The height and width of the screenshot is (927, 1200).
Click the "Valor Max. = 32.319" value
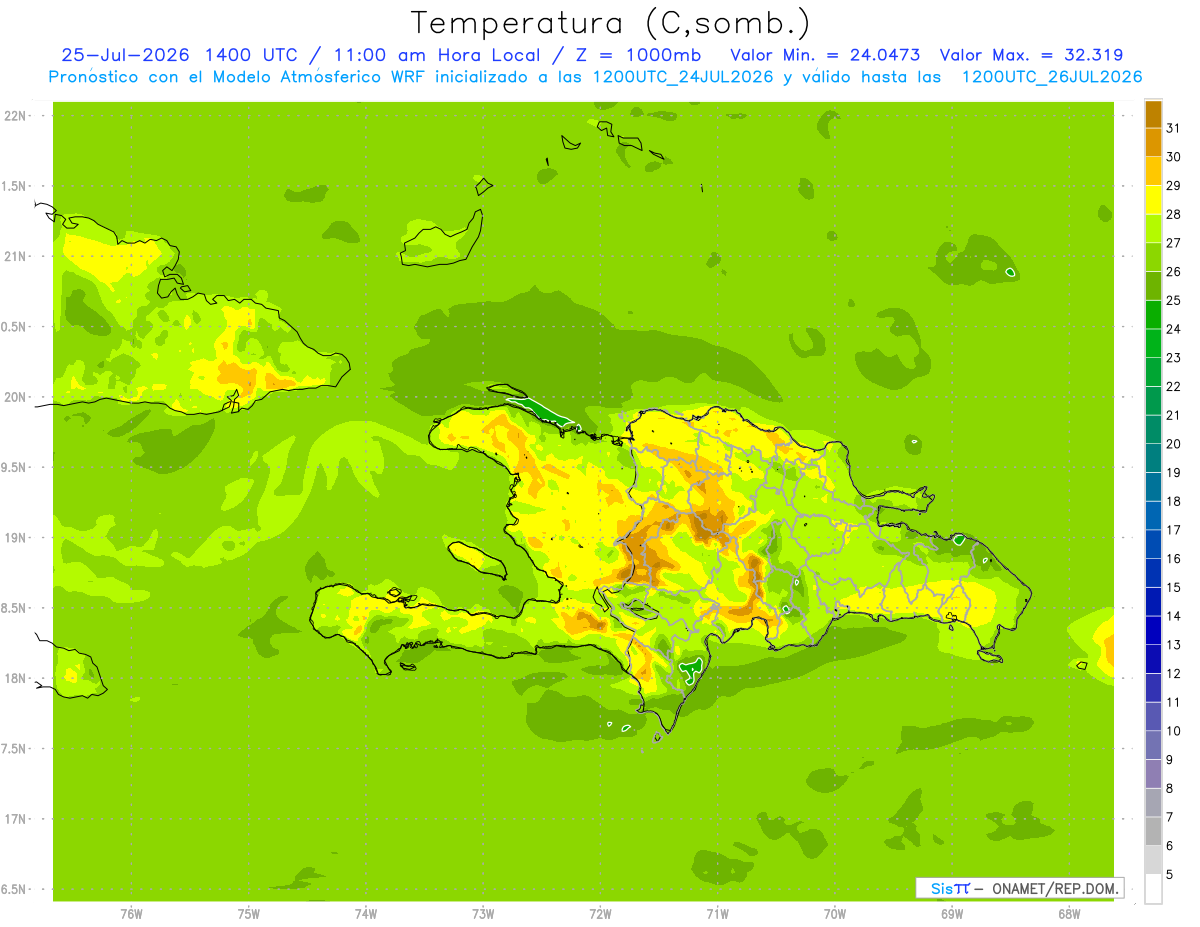tap(1031, 55)
